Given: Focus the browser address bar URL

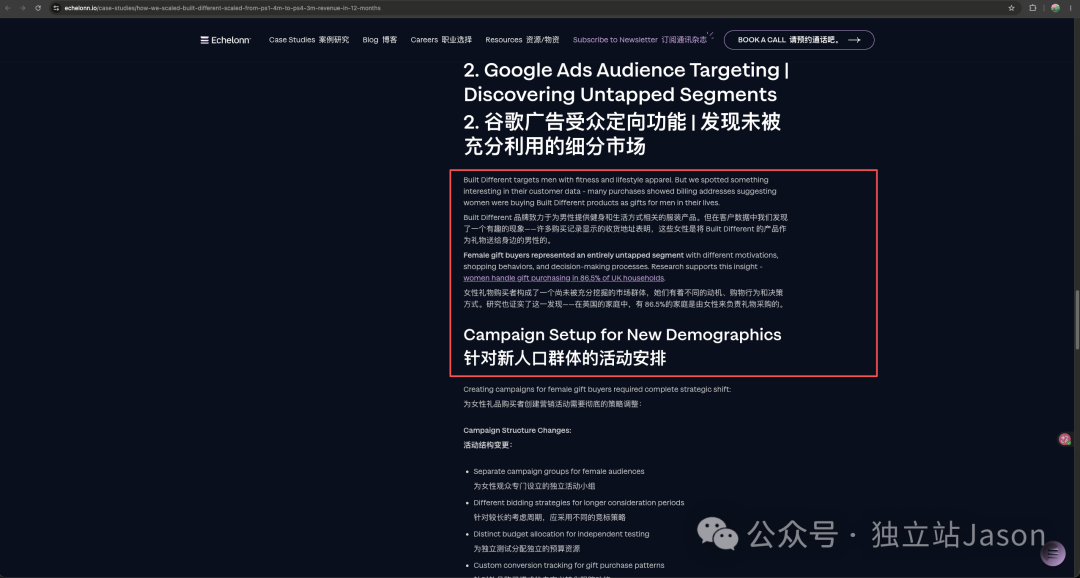Looking at the screenshot, I should [222, 8].
